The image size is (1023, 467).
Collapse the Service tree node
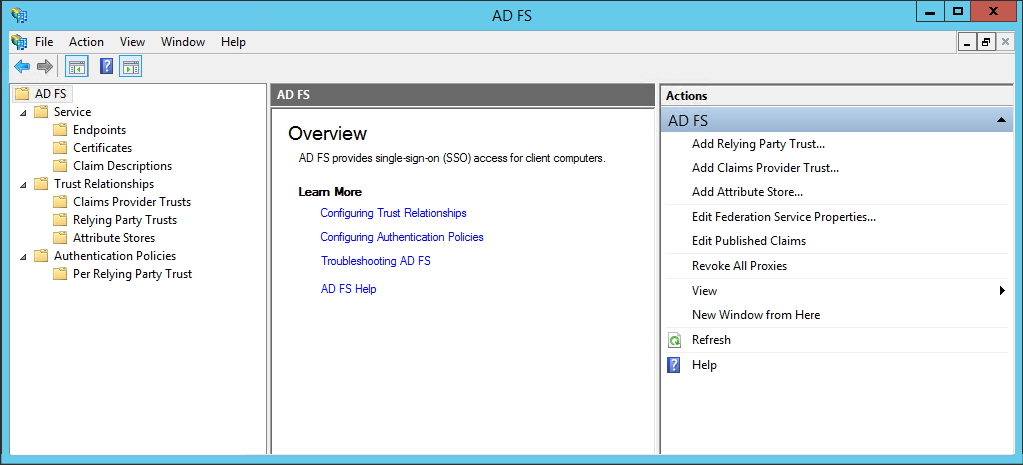point(23,112)
